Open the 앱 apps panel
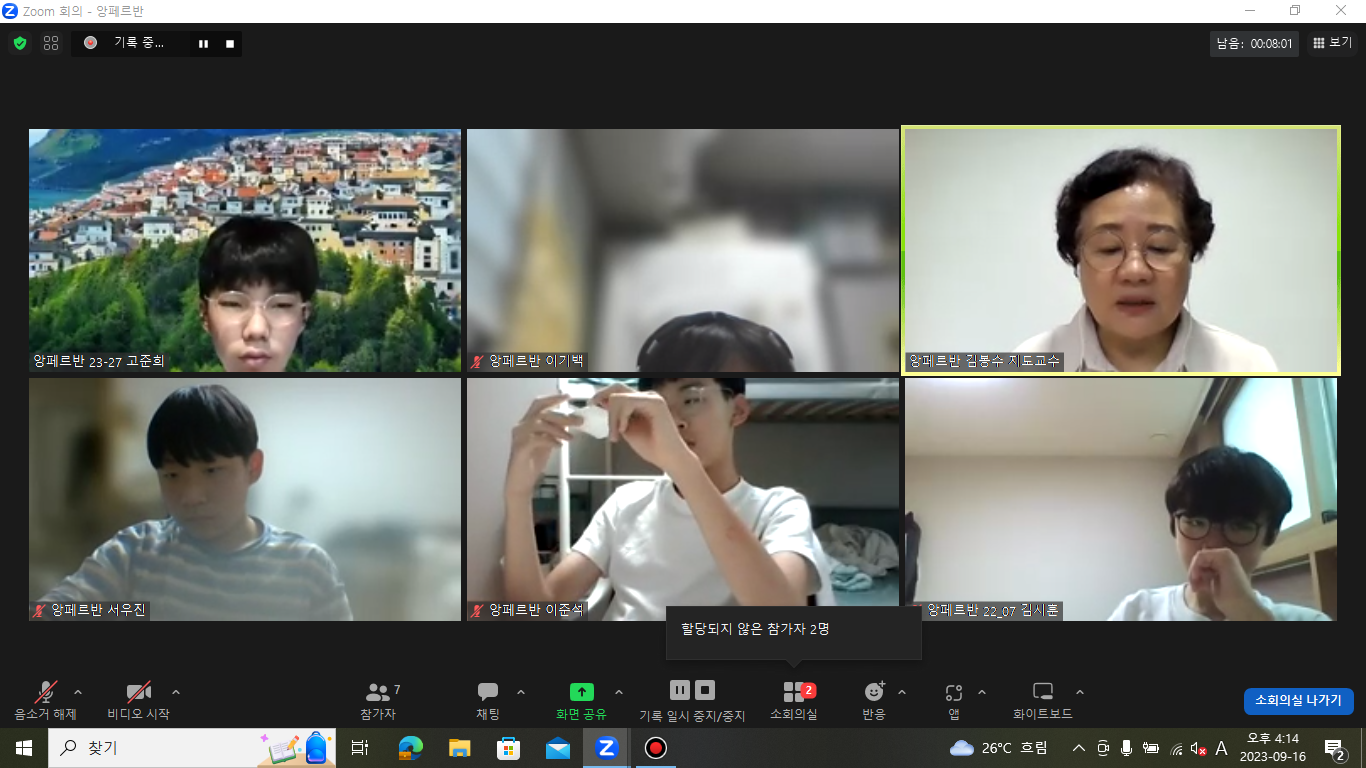 pos(954,700)
